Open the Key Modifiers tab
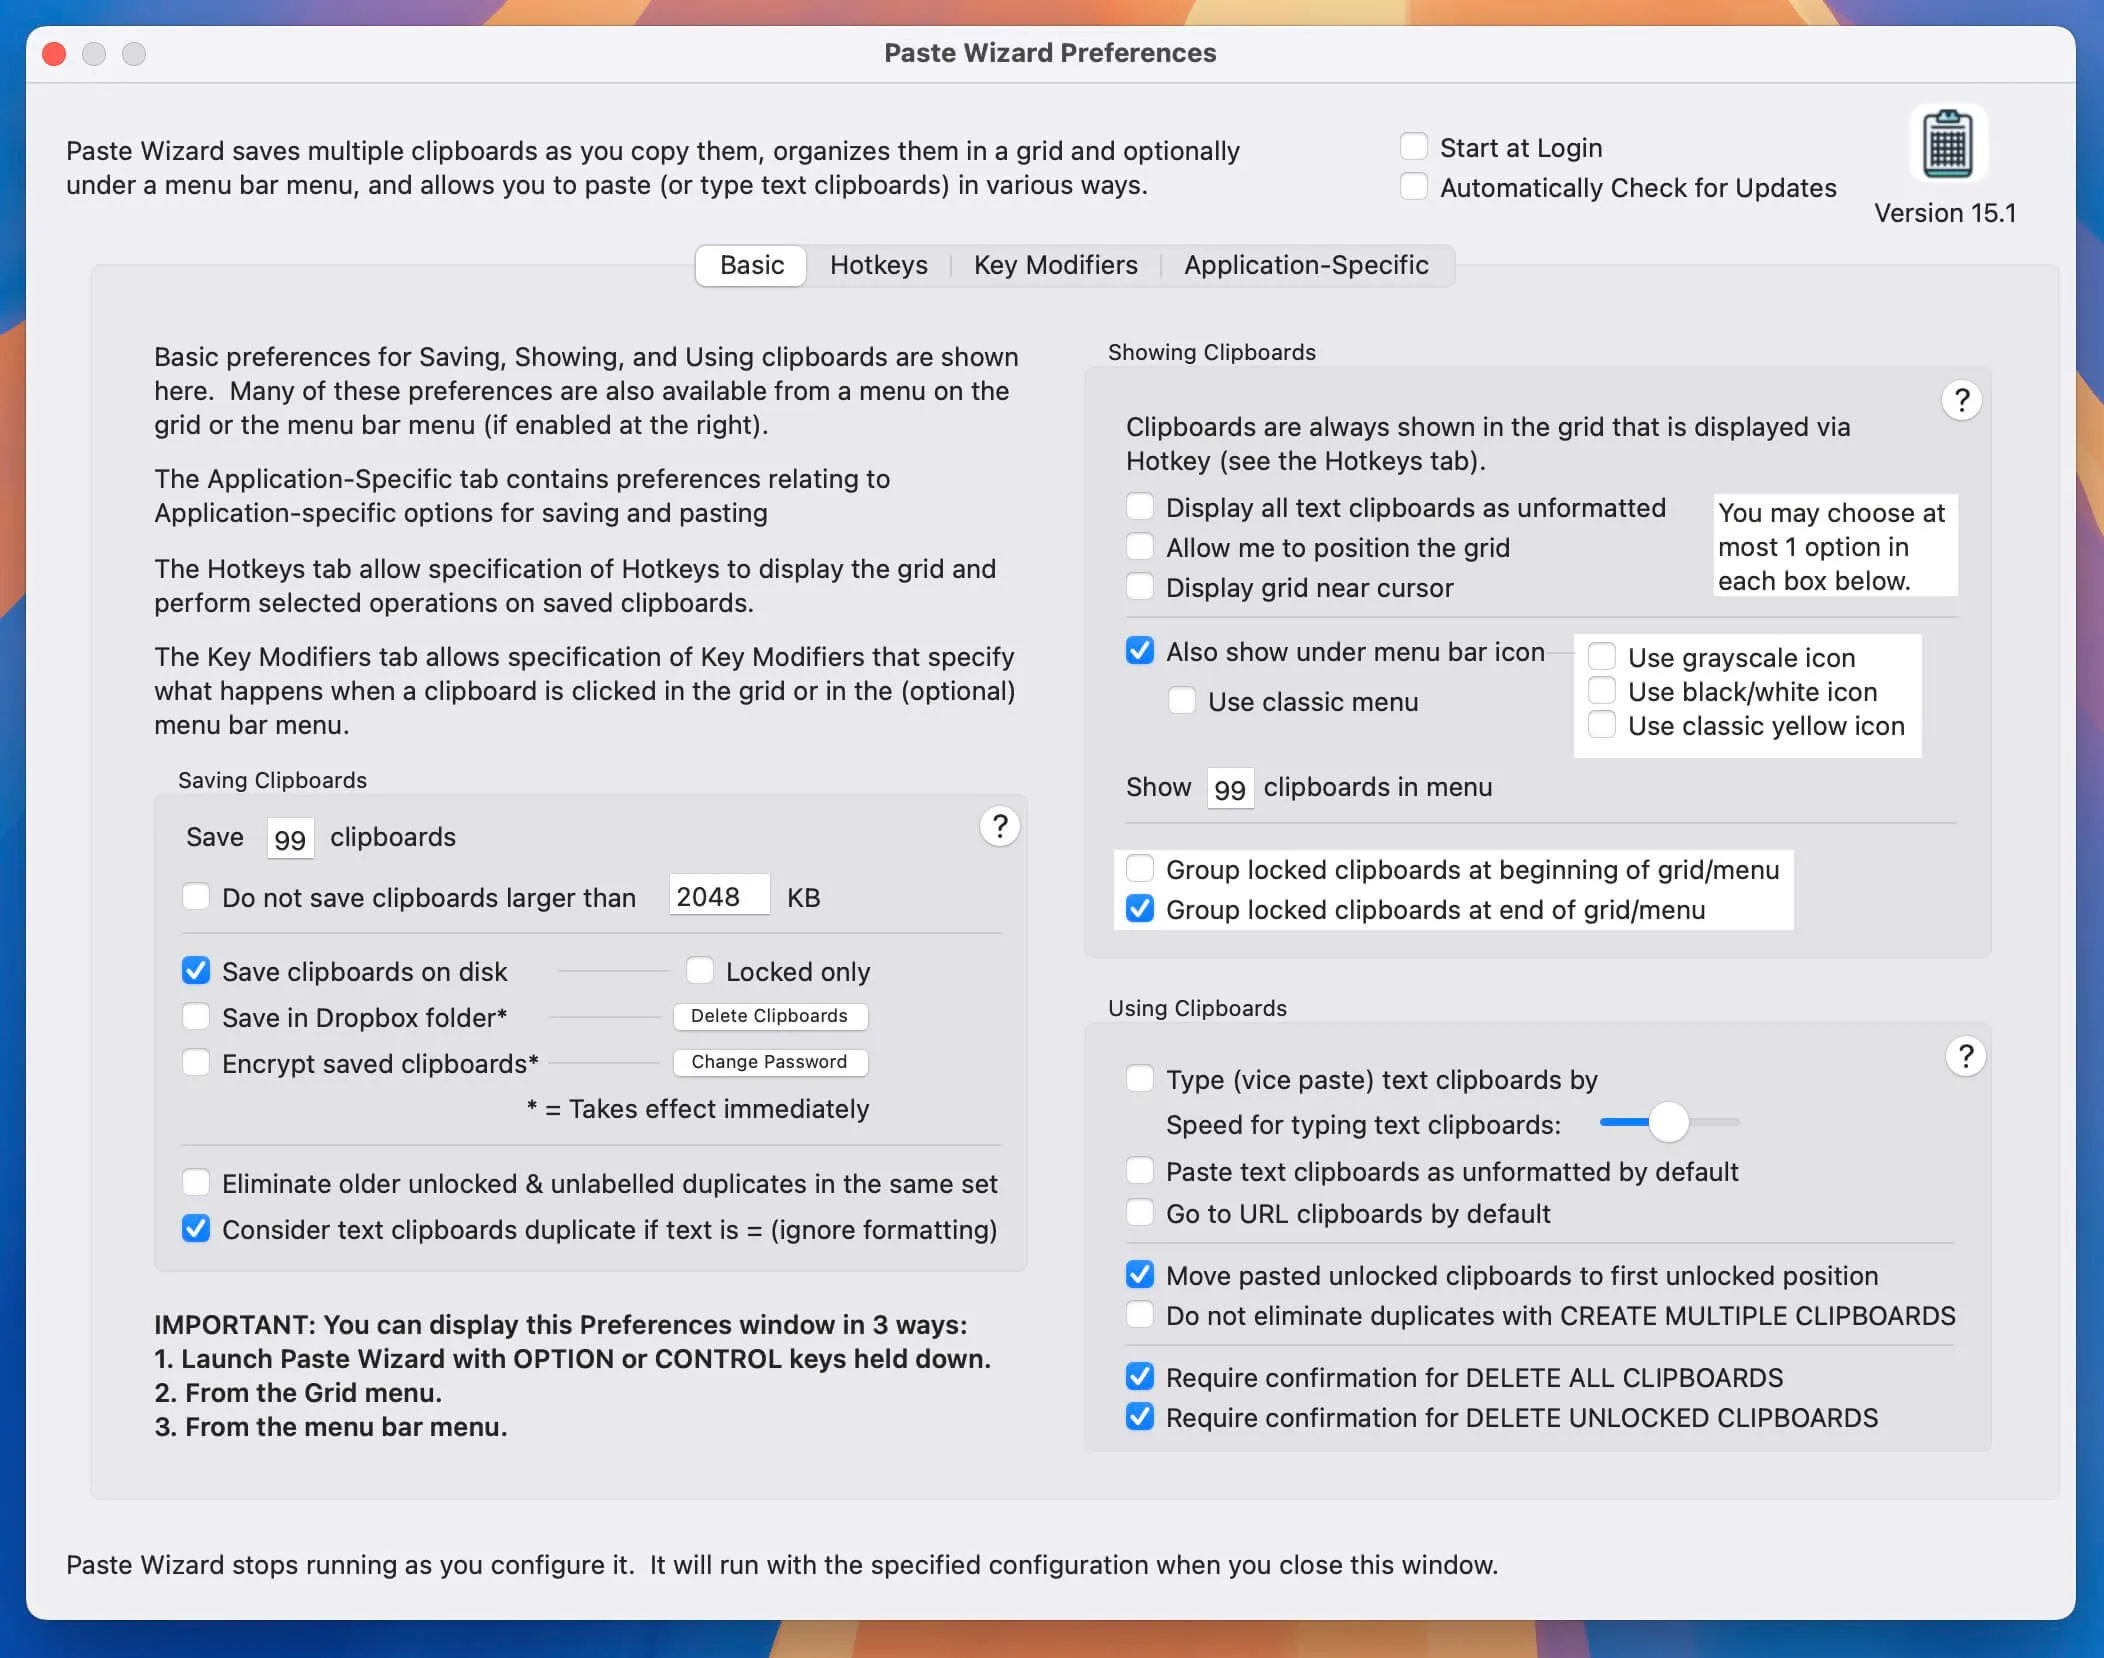Screen dimensions: 2104x1658 pos(1055,266)
